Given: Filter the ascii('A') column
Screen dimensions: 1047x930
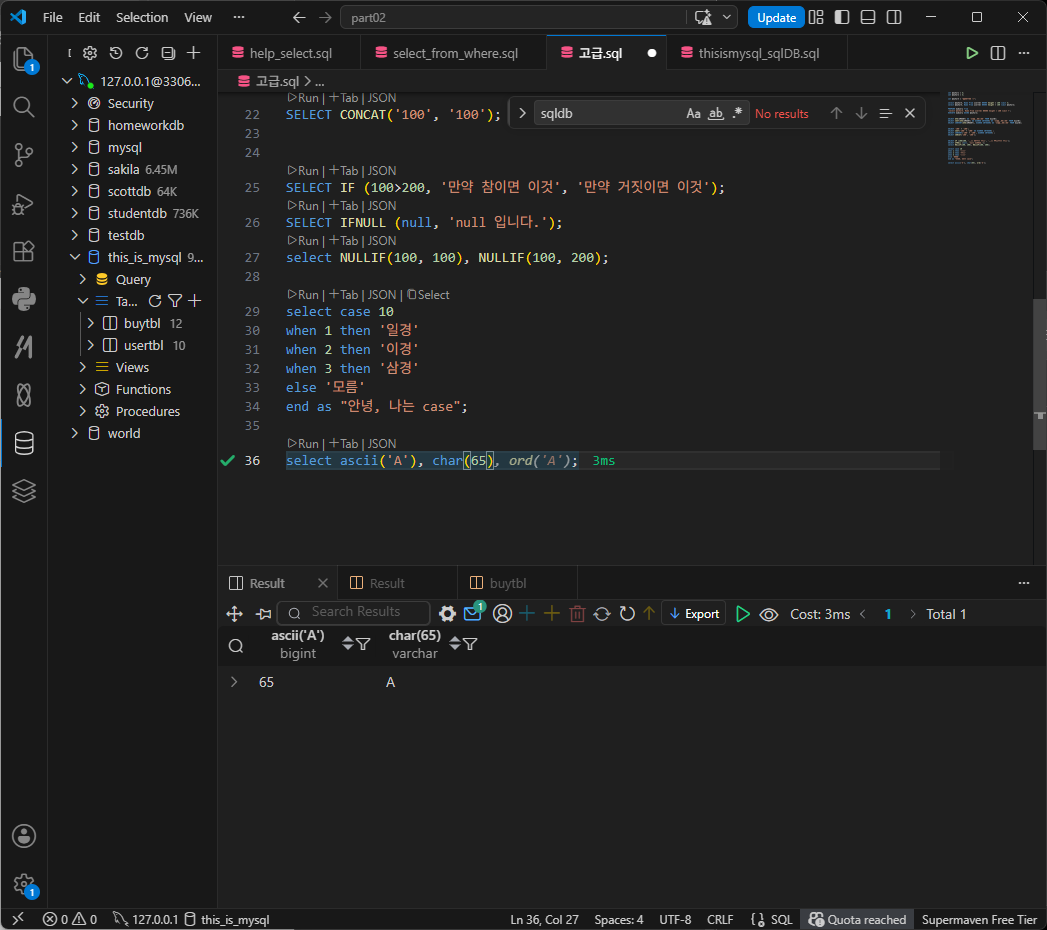Looking at the screenshot, I should coord(363,644).
